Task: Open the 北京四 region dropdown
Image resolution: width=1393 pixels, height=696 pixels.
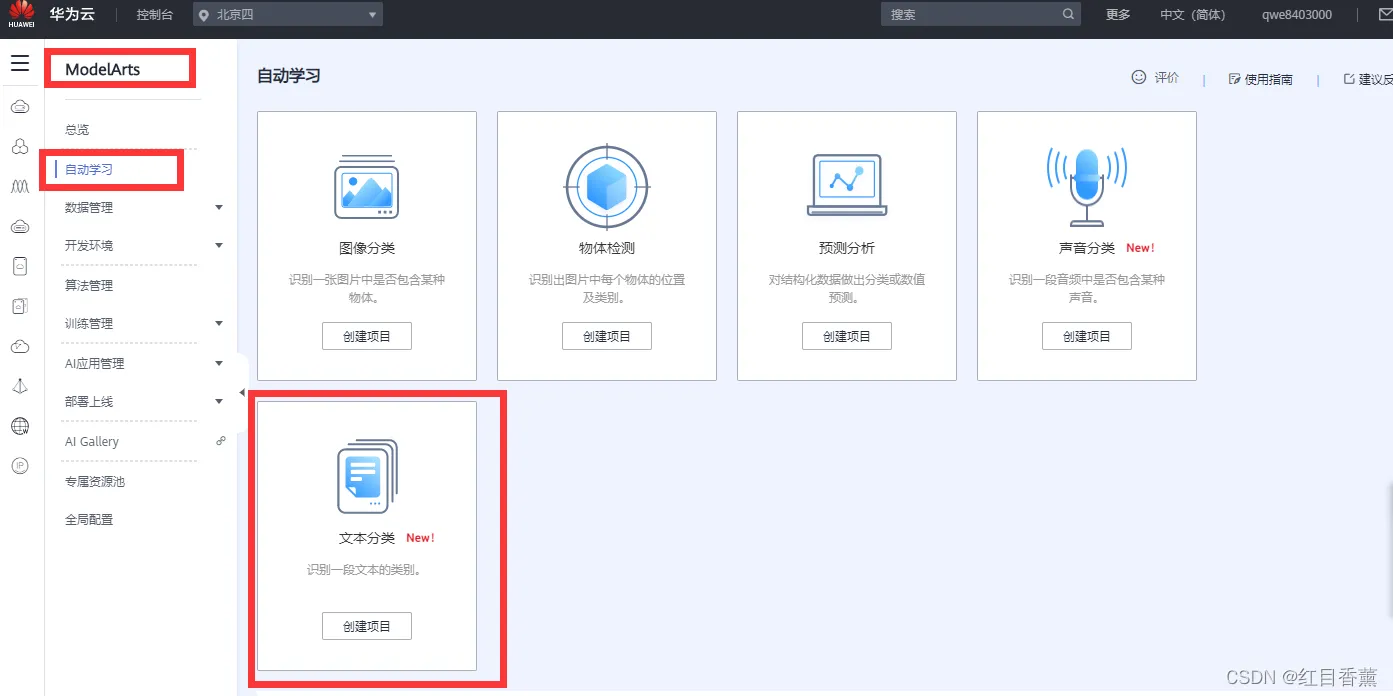Action: [x=288, y=15]
